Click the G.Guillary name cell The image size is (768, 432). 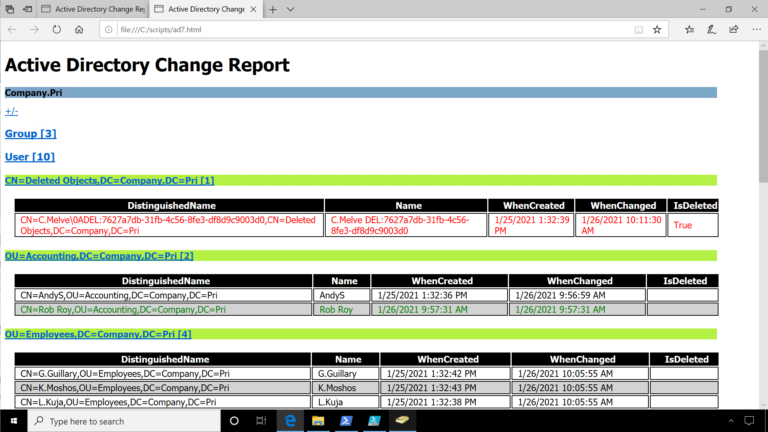point(346,374)
